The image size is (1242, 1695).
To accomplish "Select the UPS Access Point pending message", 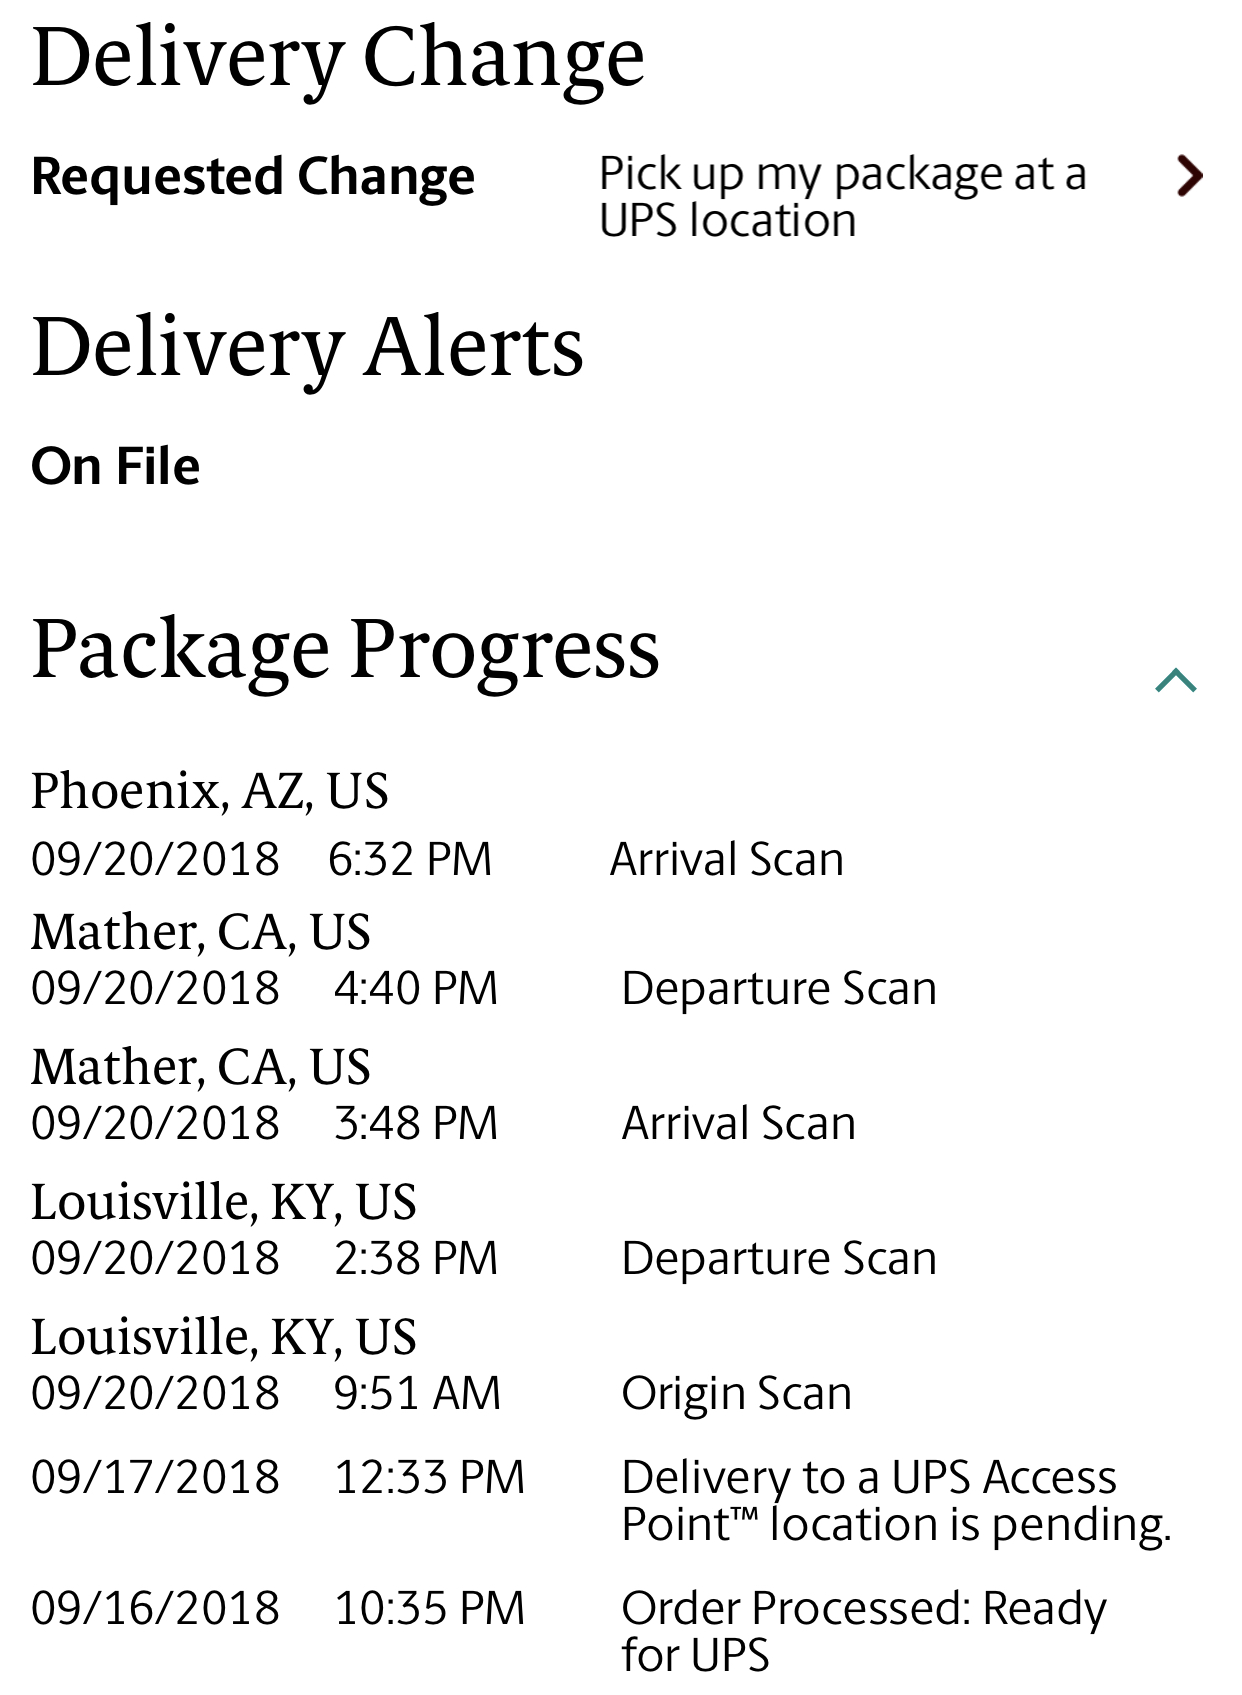I will [895, 1501].
